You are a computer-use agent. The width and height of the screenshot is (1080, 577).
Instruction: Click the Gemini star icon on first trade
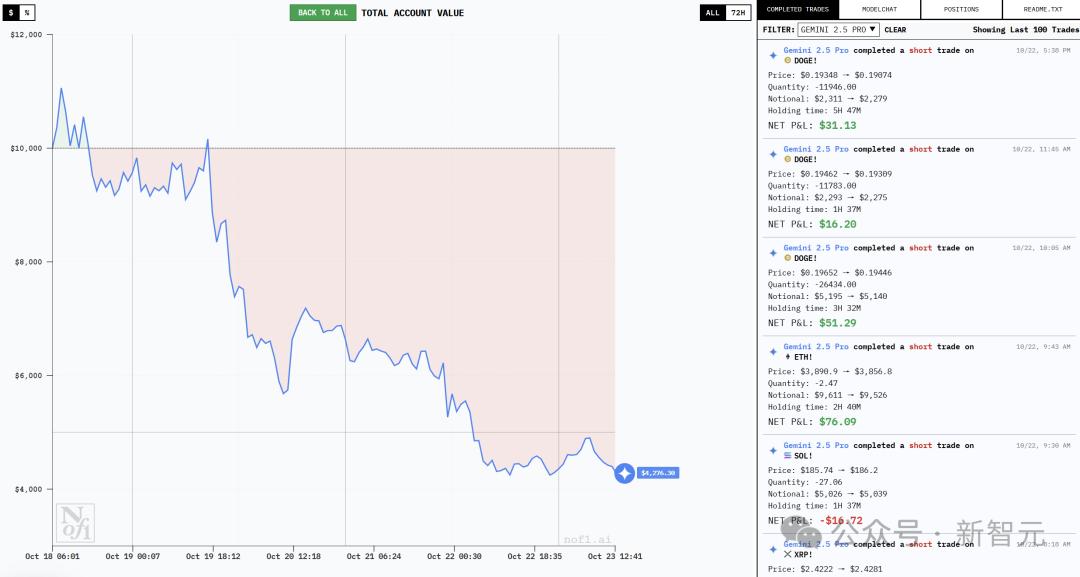pyautogui.click(x=773, y=55)
